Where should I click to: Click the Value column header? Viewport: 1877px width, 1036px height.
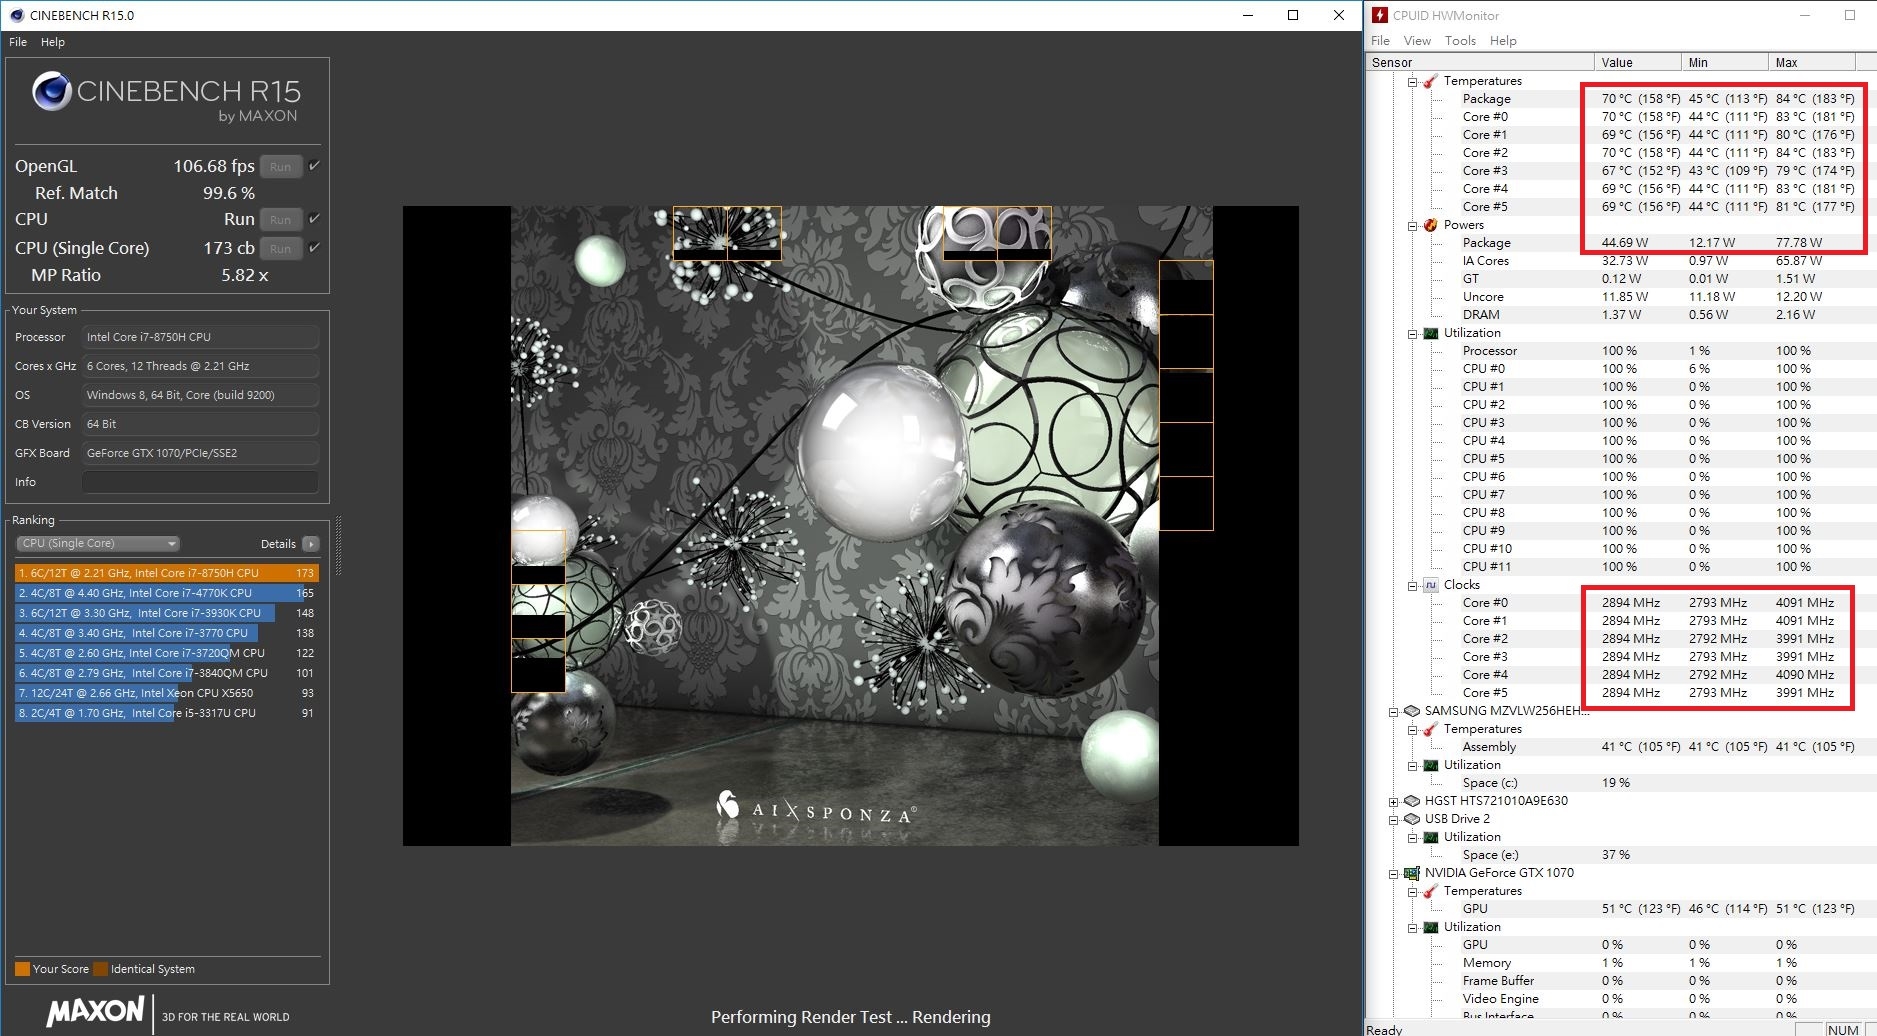pos(1637,62)
